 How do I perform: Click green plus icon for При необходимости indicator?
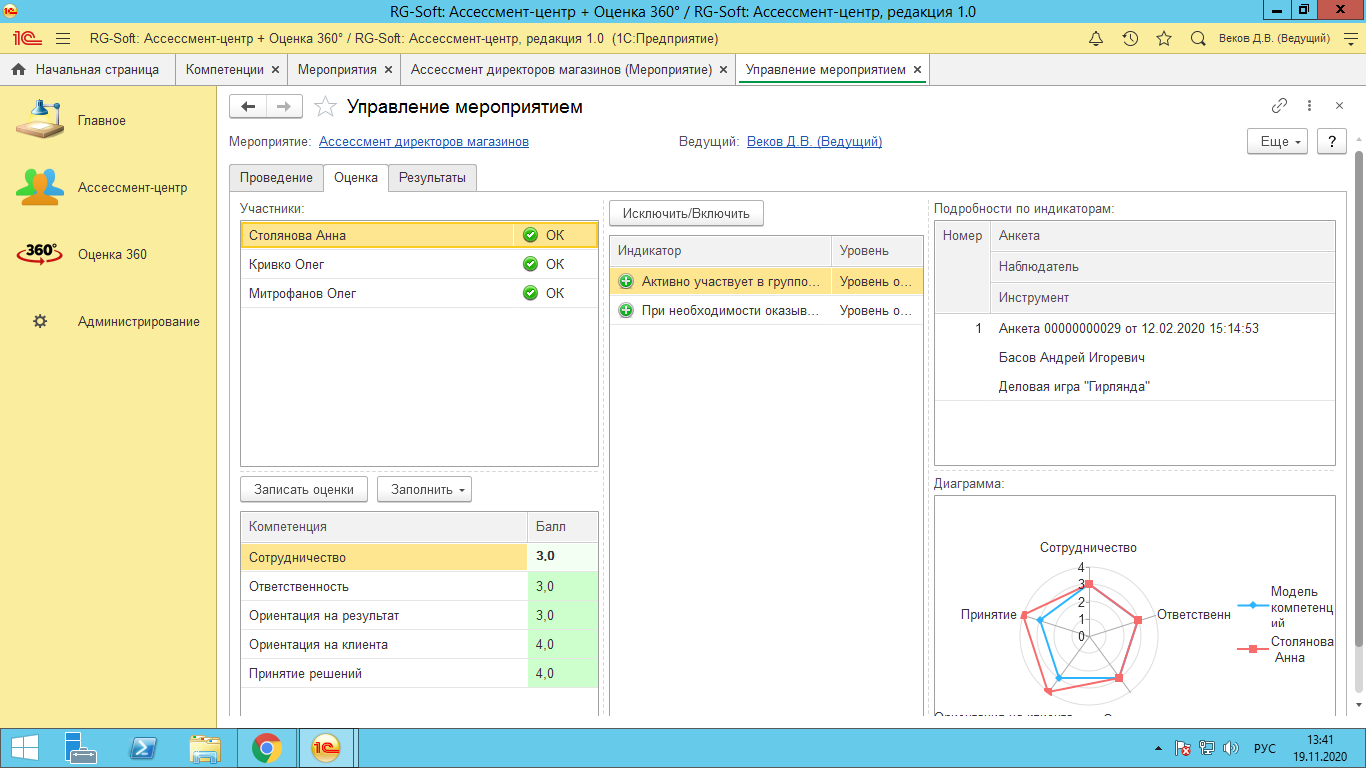(626, 310)
